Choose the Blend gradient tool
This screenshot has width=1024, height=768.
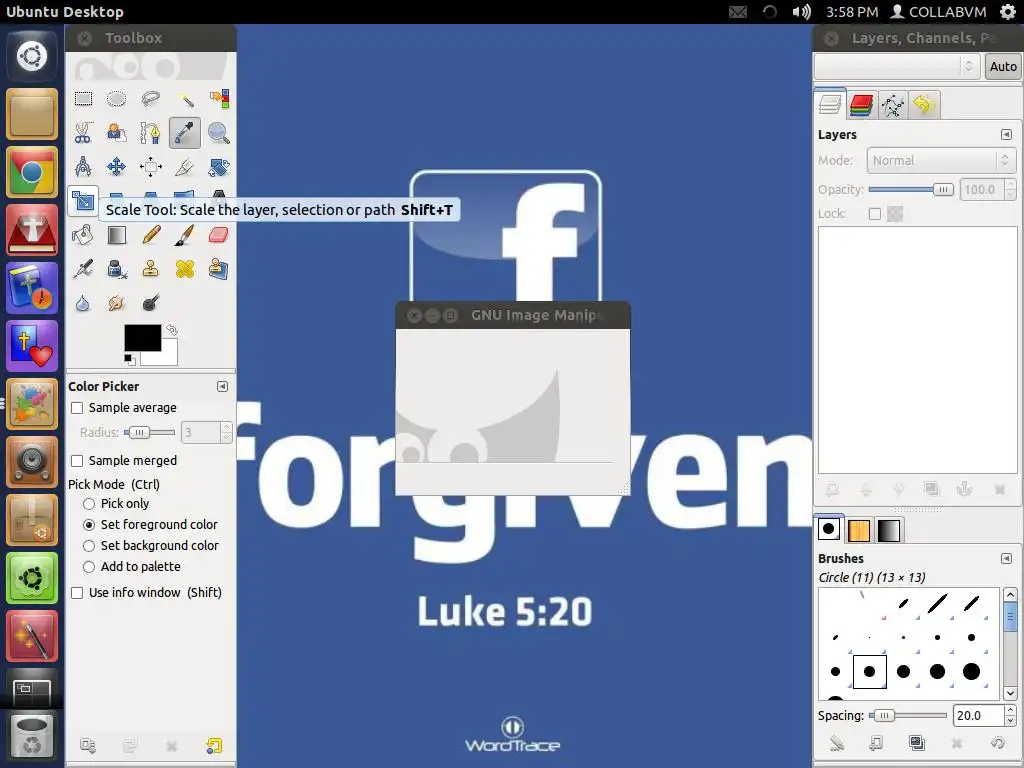click(x=117, y=234)
